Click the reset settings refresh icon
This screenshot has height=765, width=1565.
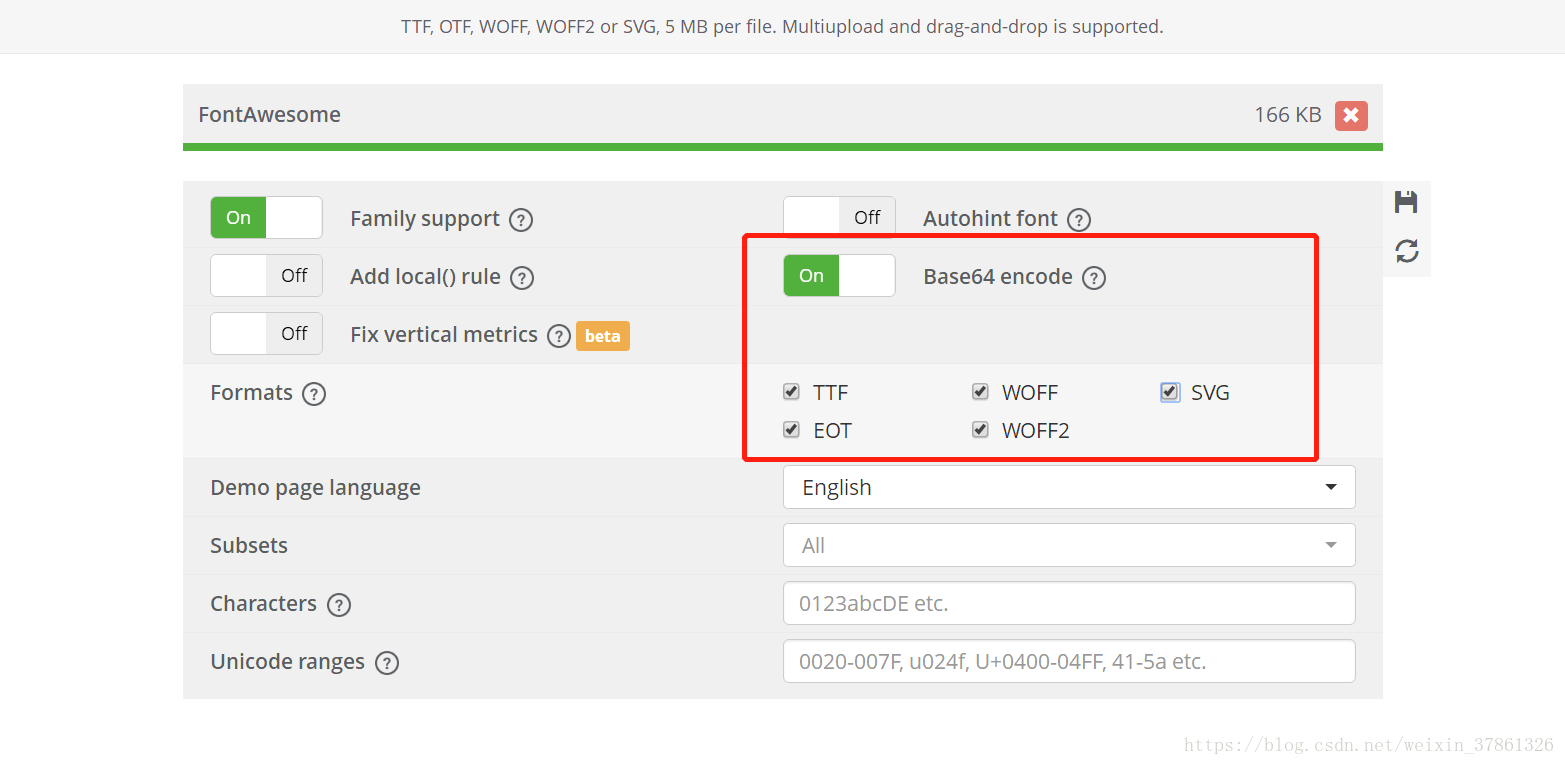pyautogui.click(x=1407, y=251)
